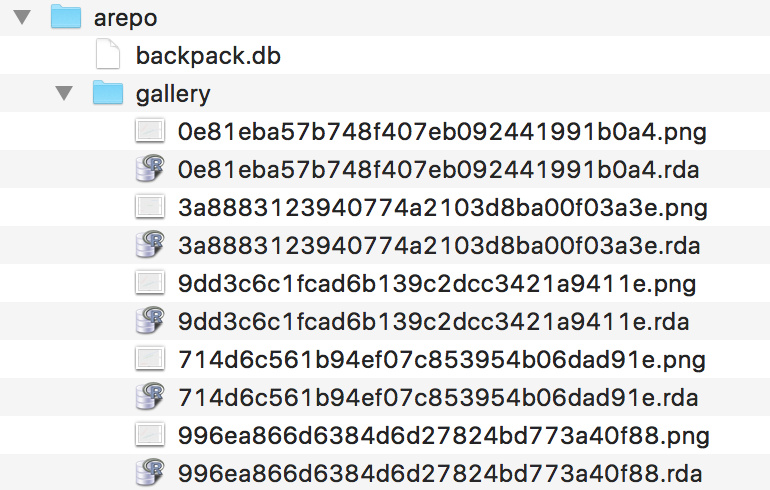The width and height of the screenshot is (770, 490).
Task: Click the 714d6c561b94...rda data file icon
Action: pyautogui.click(x=149, y=397)
